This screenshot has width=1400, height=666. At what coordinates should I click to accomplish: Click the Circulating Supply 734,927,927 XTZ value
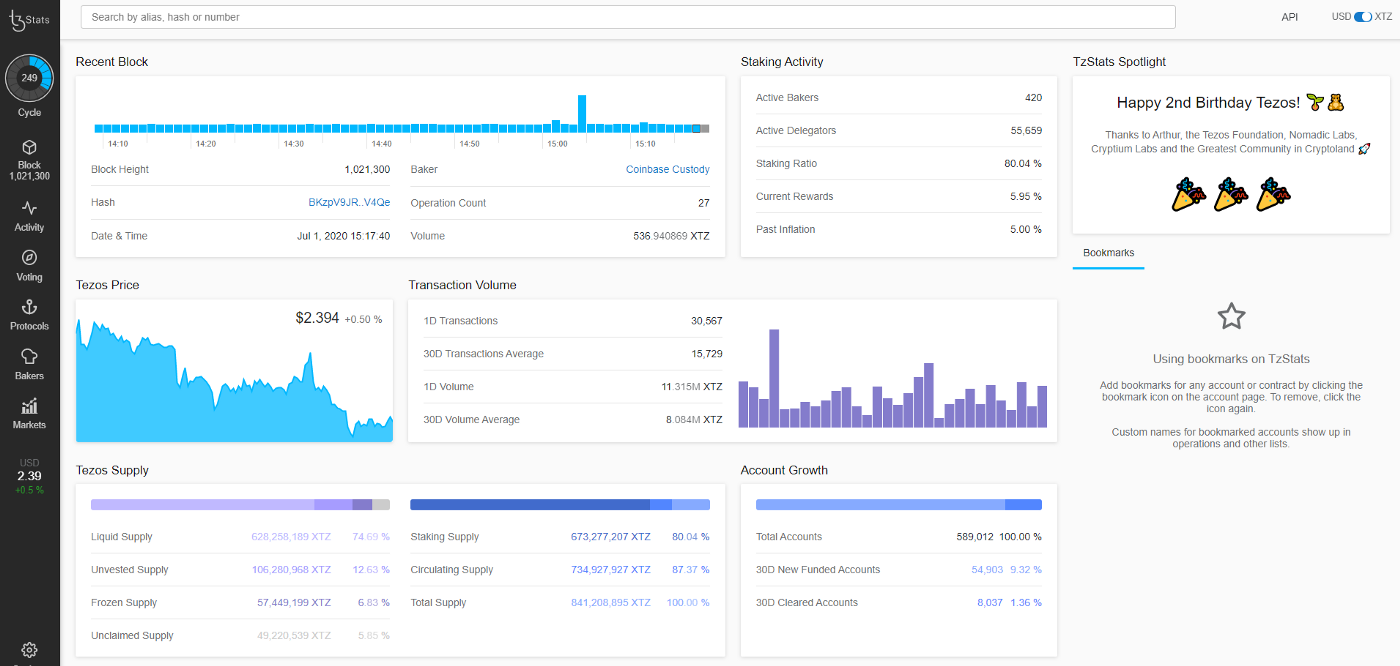coord(611,570)
